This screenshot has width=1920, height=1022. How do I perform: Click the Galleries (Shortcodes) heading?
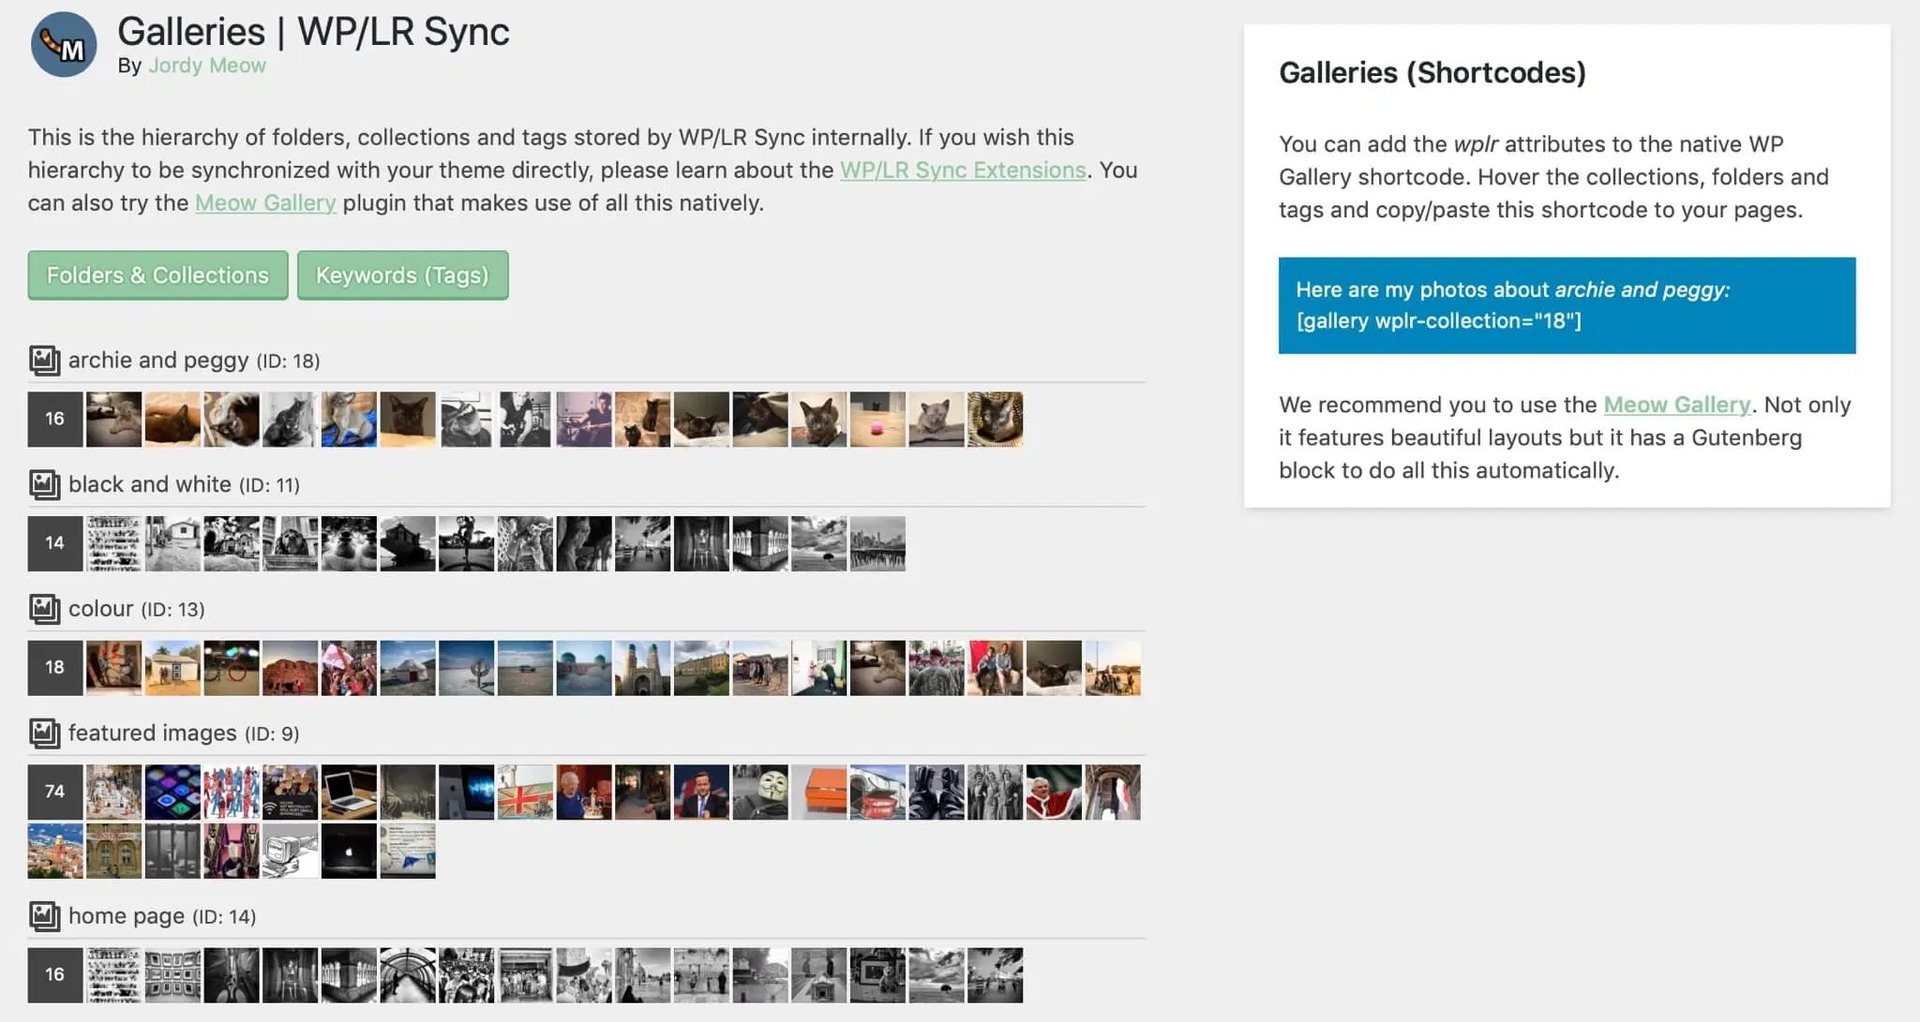pos(1432,73)
